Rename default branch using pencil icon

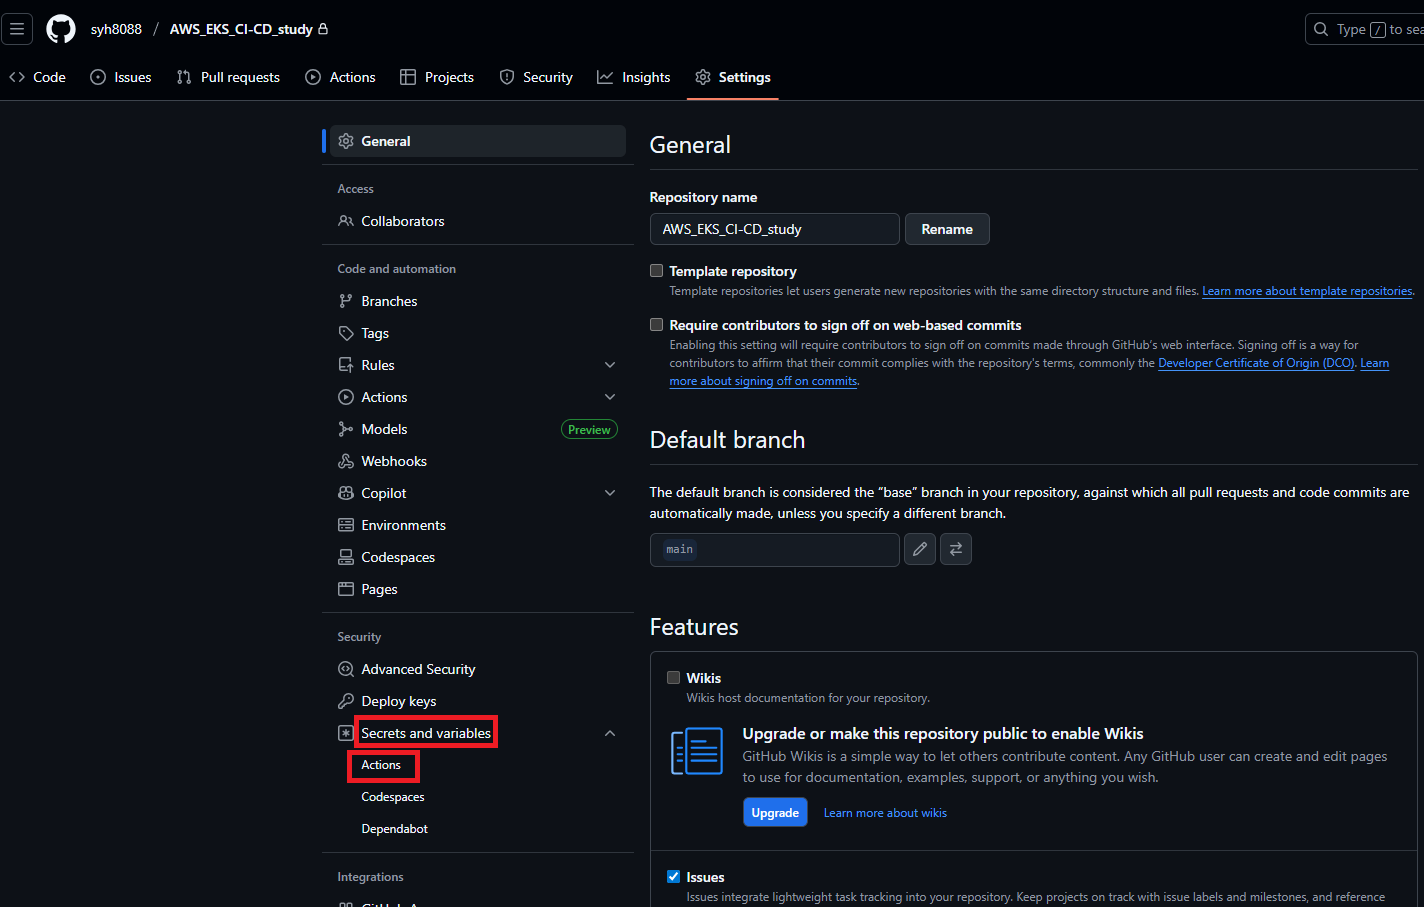[920, 549]
